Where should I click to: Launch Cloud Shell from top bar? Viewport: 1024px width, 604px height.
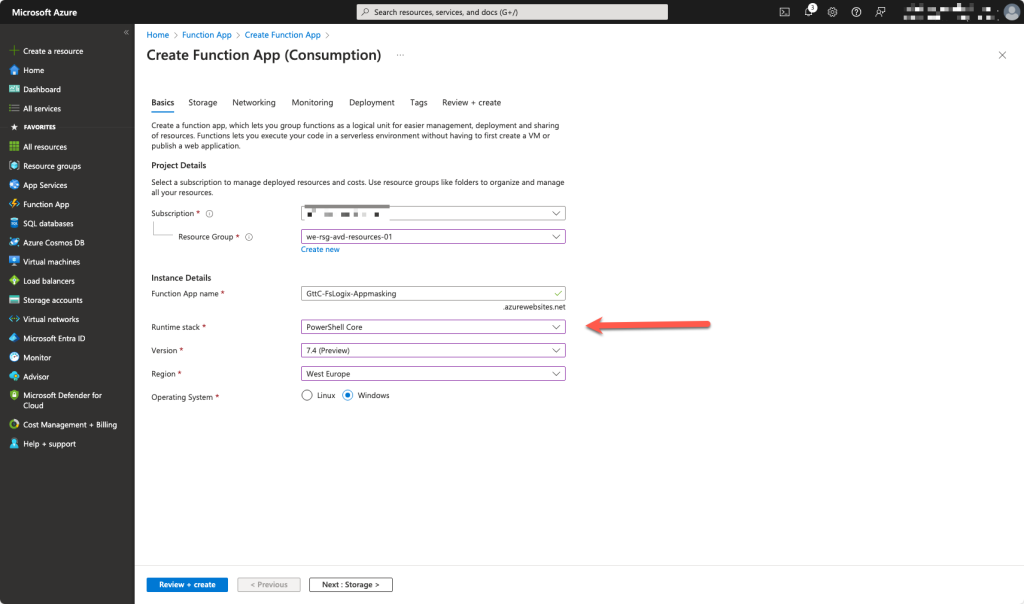point(784,12)
